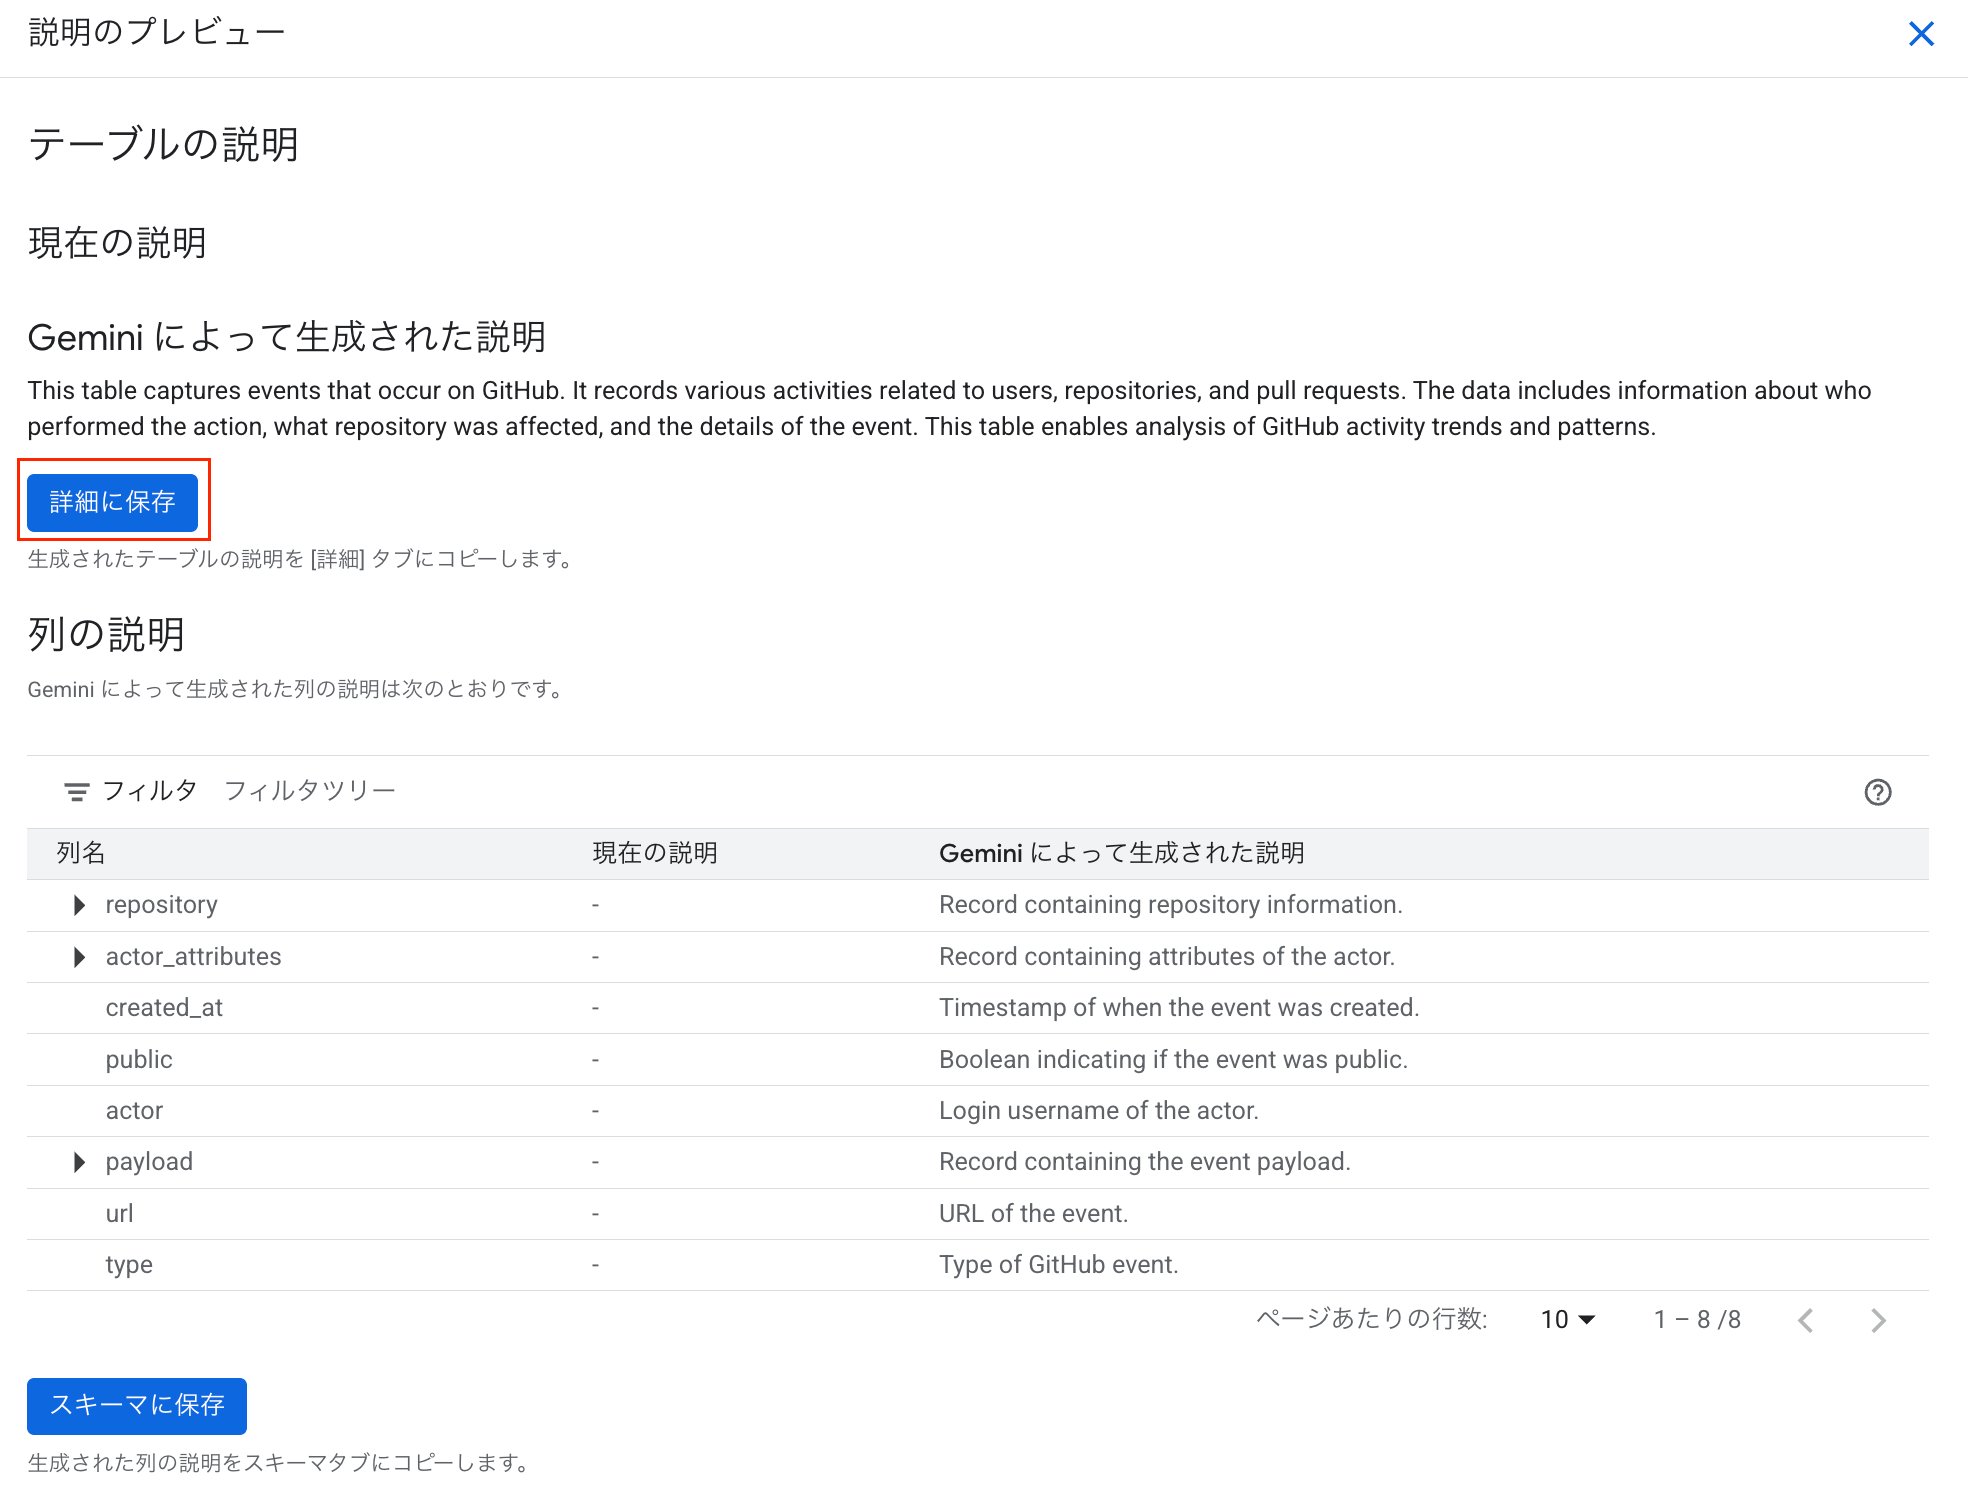
Task: Select the type column name
Action: [x=129, y=1265]
